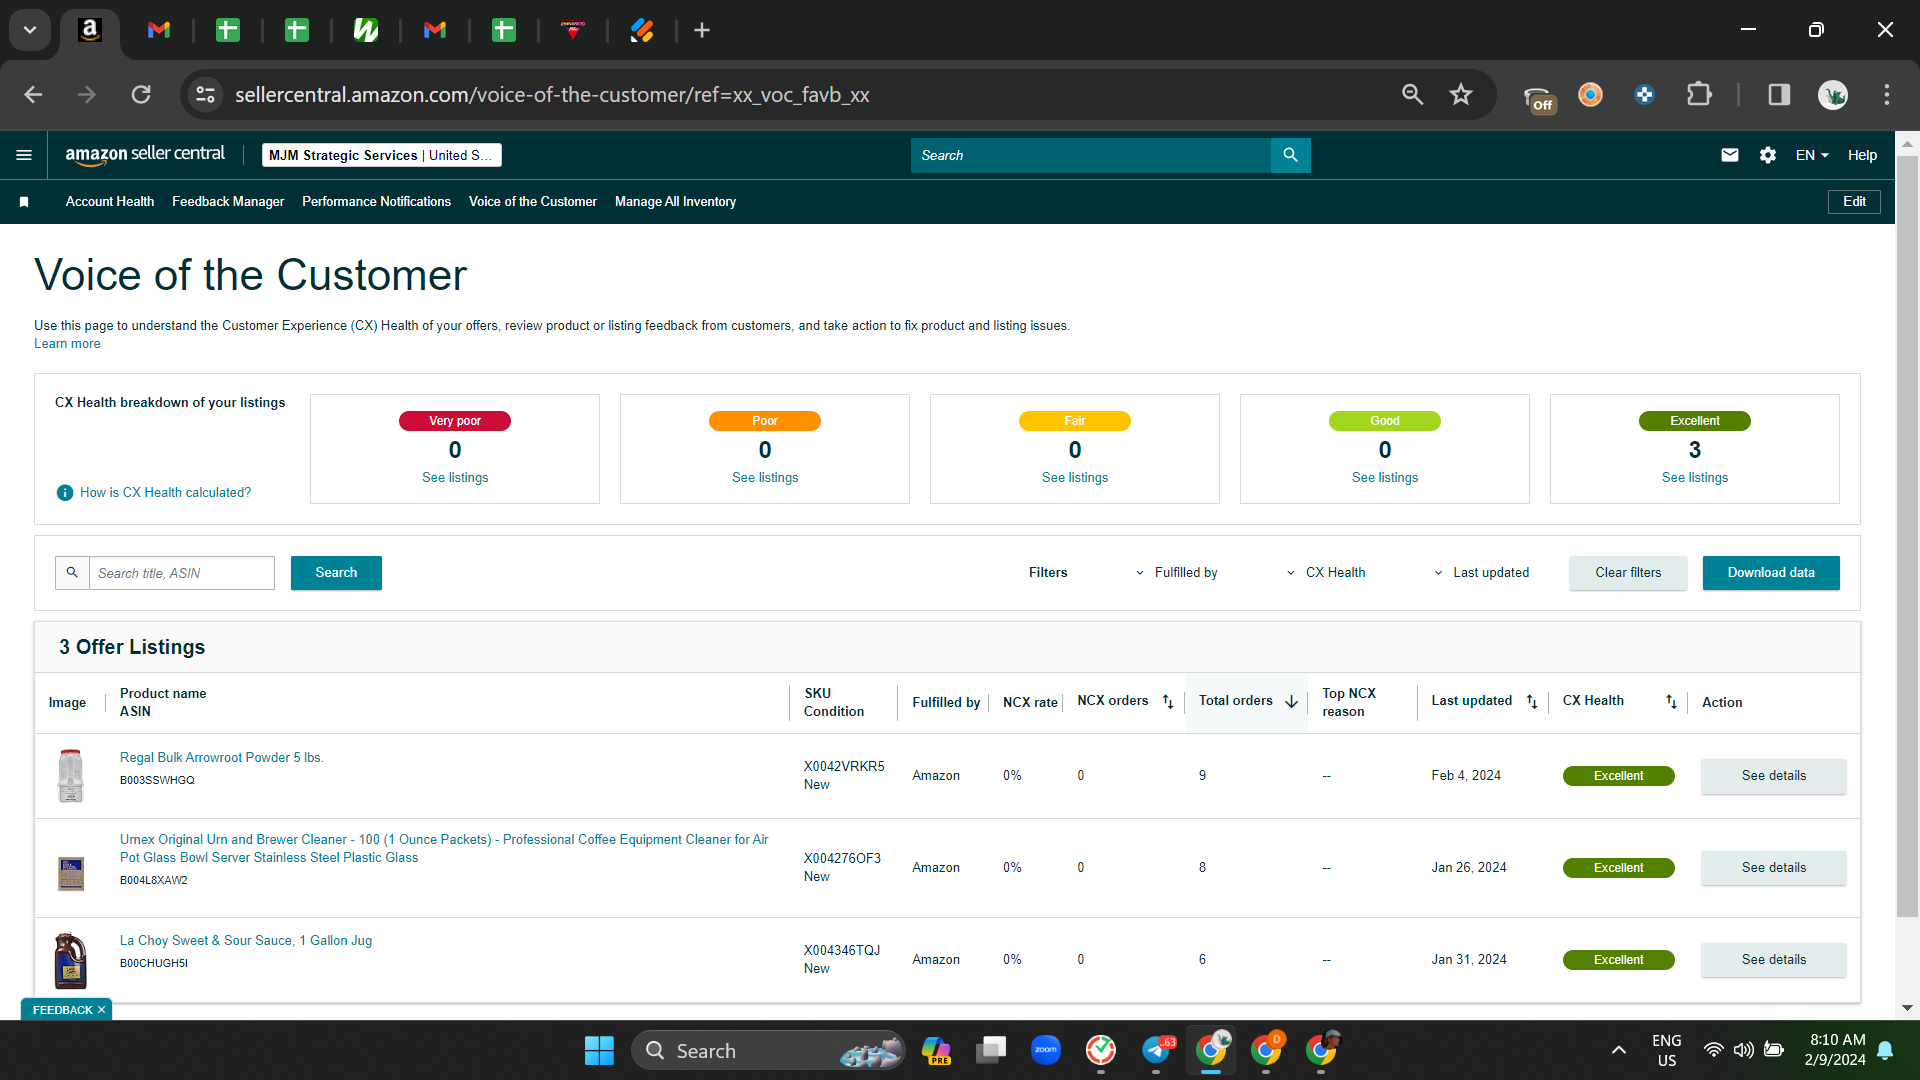
Task: Open the EN language dropdown
Action: tap(1812, 155)
